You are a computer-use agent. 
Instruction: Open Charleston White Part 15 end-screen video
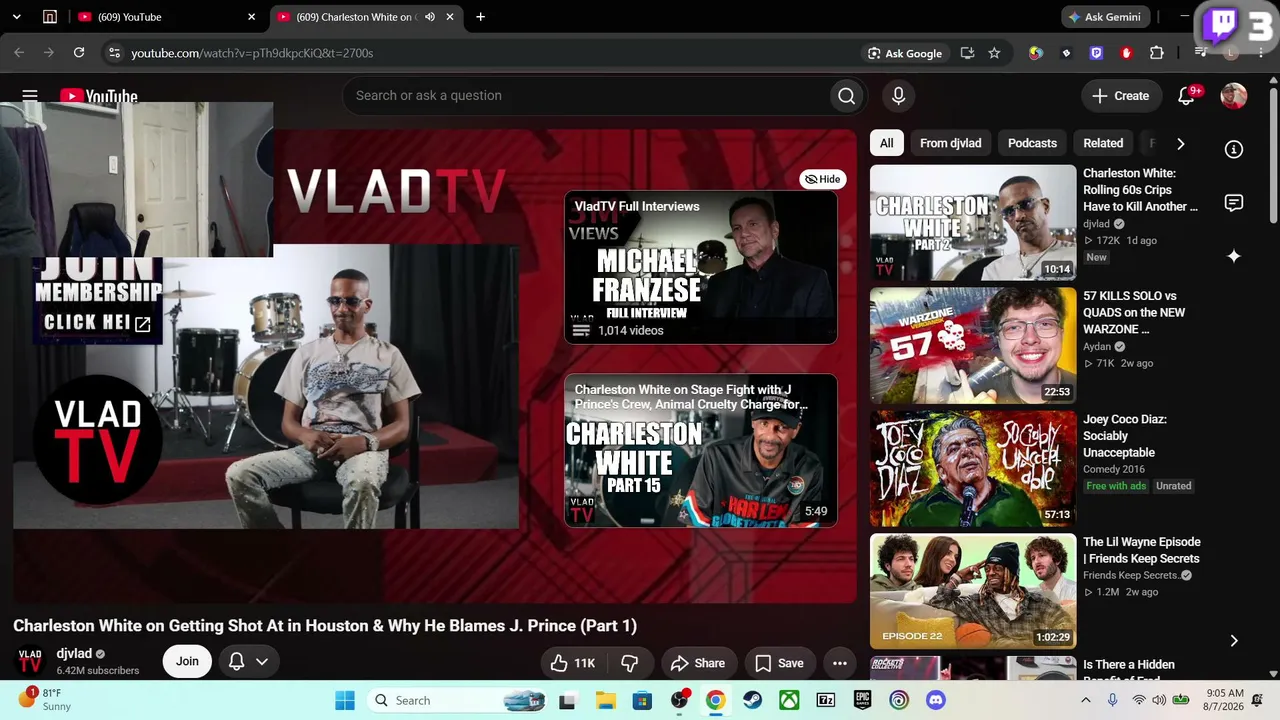(x=700, y=450)
